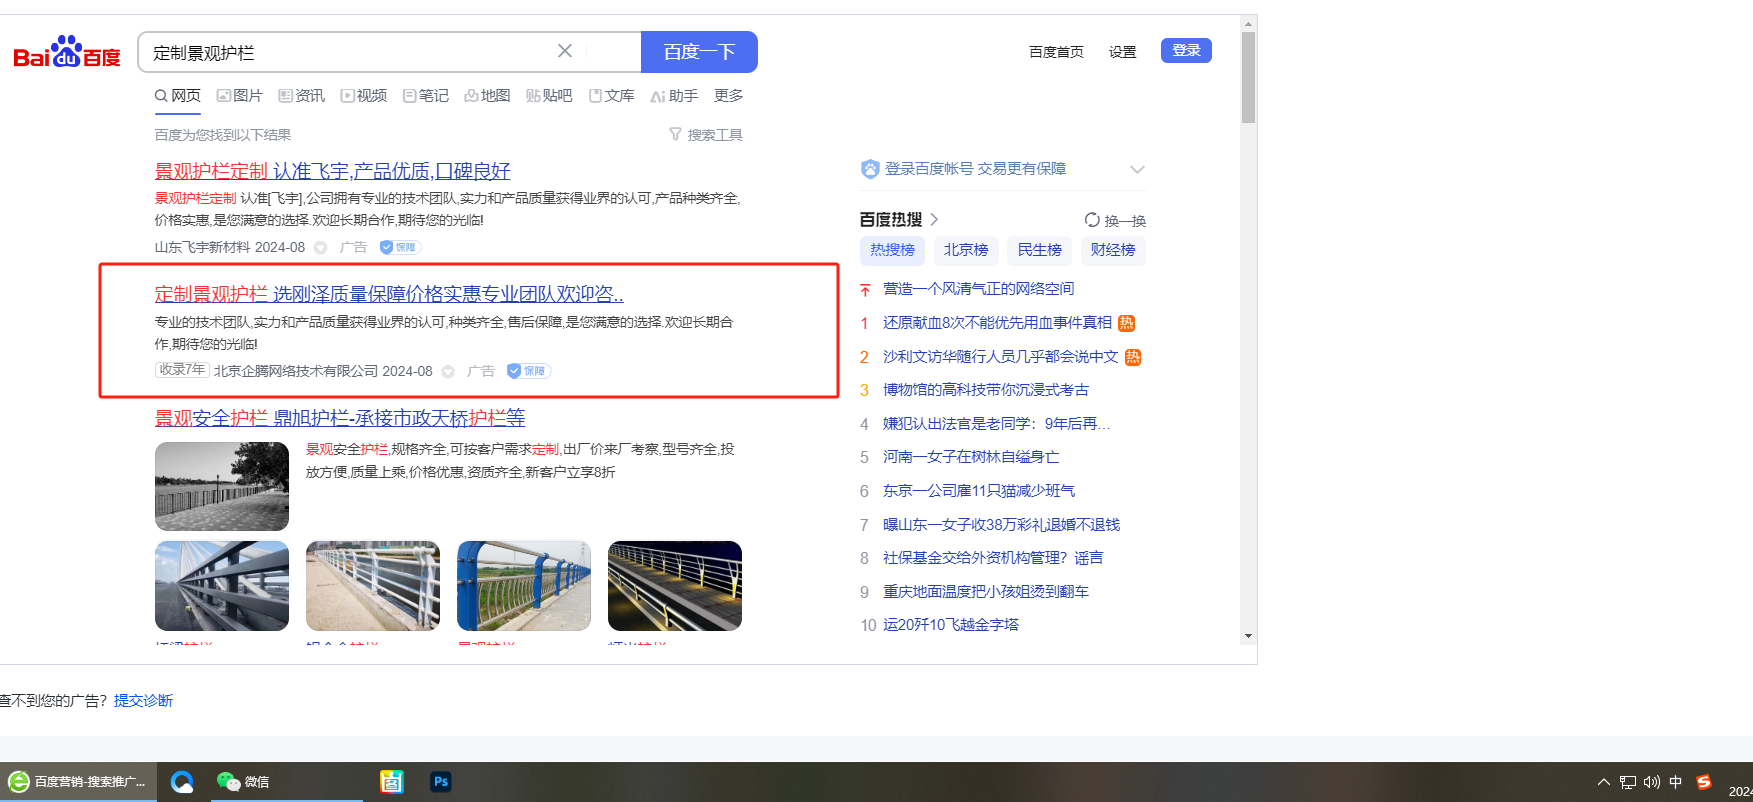This screenshot has height=802, width=1753.
Task: Open hot search 东京一公司雇11只猫减少班气
Action: pos(979,491)
